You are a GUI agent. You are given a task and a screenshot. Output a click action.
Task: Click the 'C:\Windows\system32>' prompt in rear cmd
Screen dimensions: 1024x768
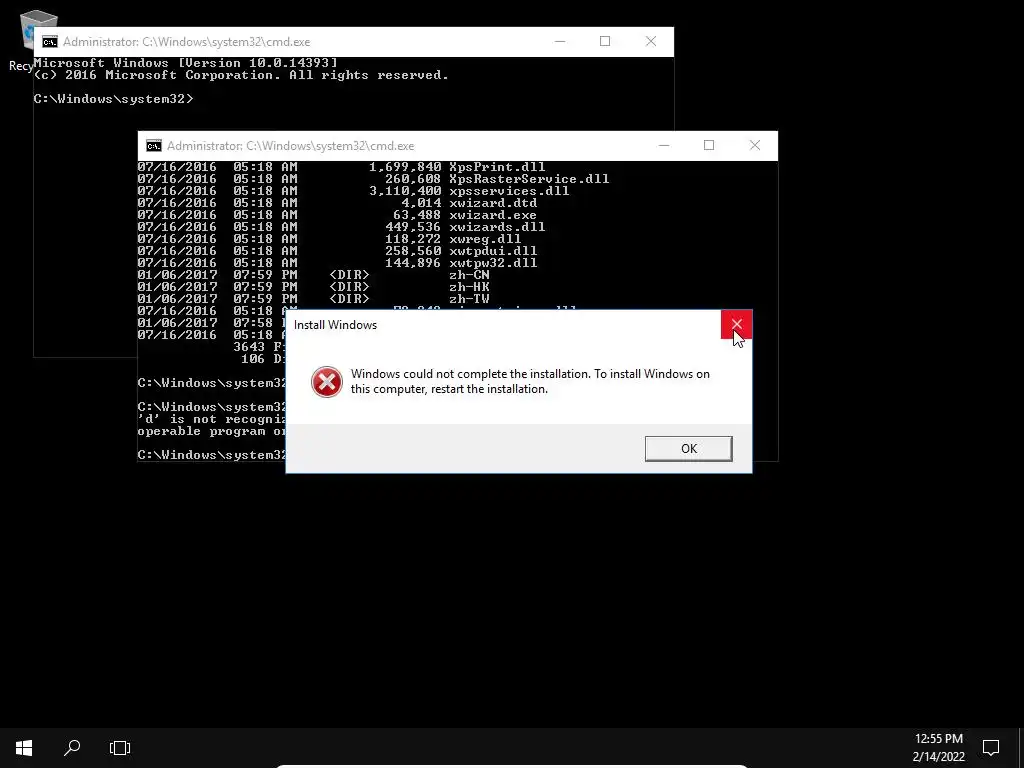tap(114, 99)
